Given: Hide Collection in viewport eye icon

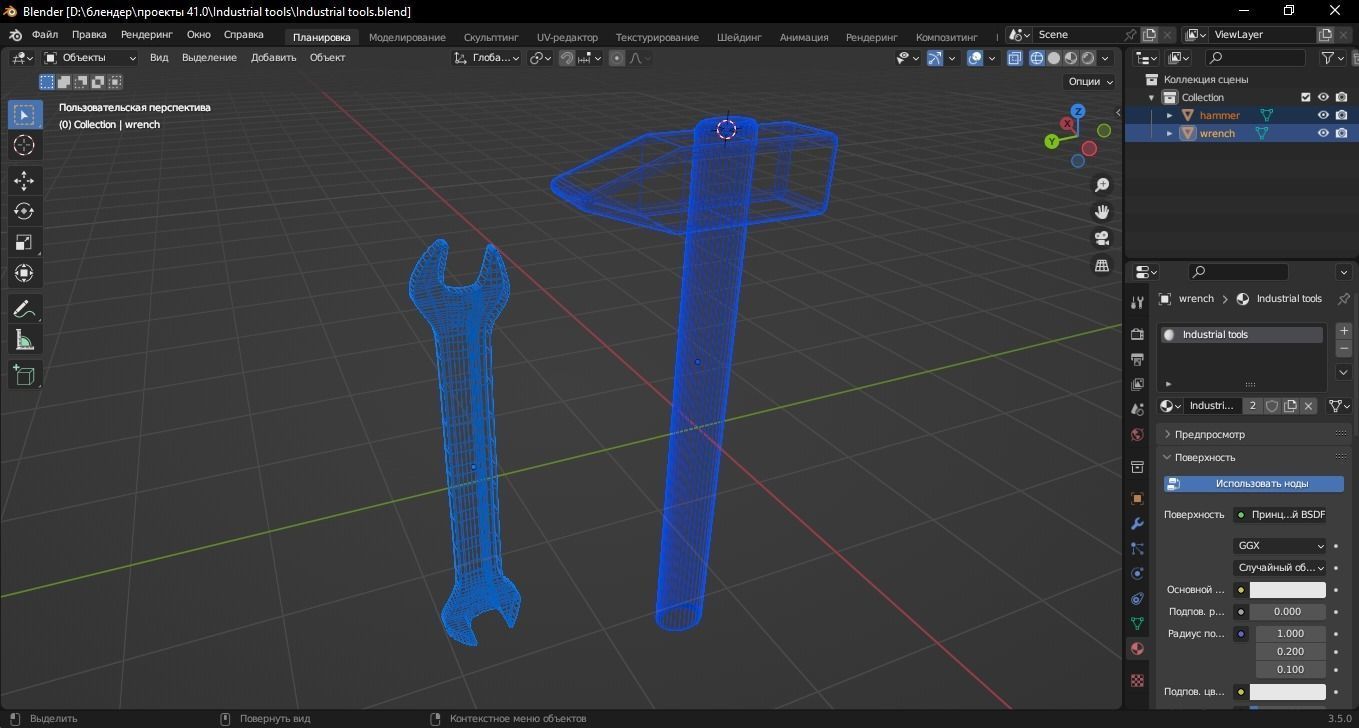Looking at the screenshot, I should (1323, 97).
